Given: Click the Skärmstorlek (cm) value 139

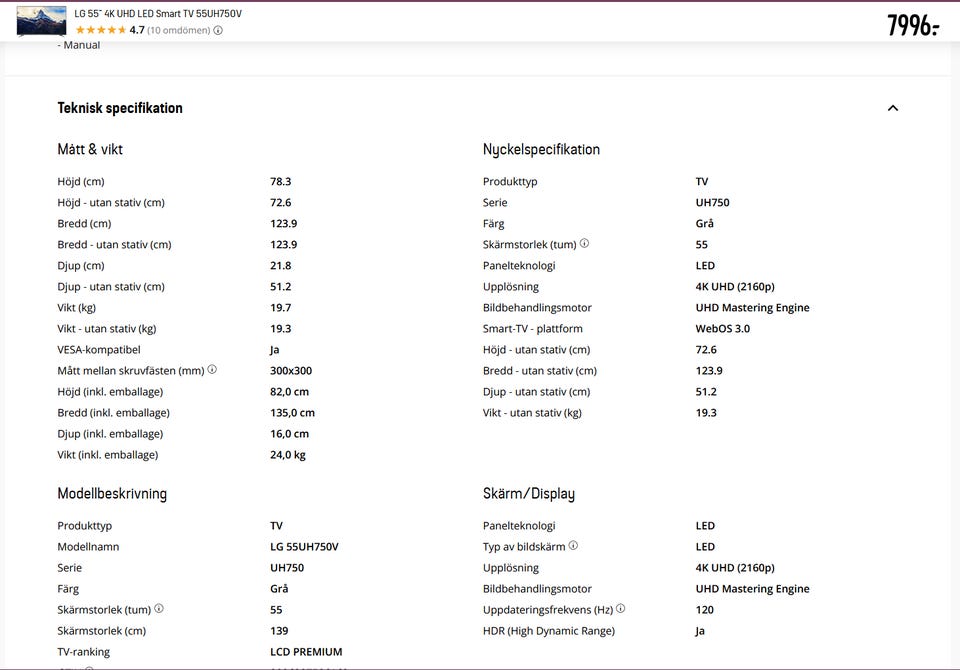Looking at the screenshot, I should (279, 631).
